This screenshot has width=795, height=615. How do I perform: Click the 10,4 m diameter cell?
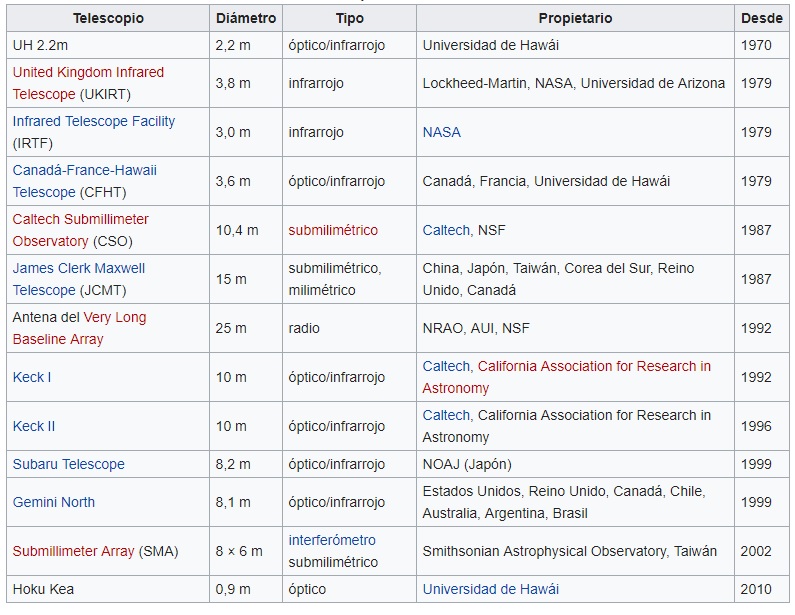(246, 230)
